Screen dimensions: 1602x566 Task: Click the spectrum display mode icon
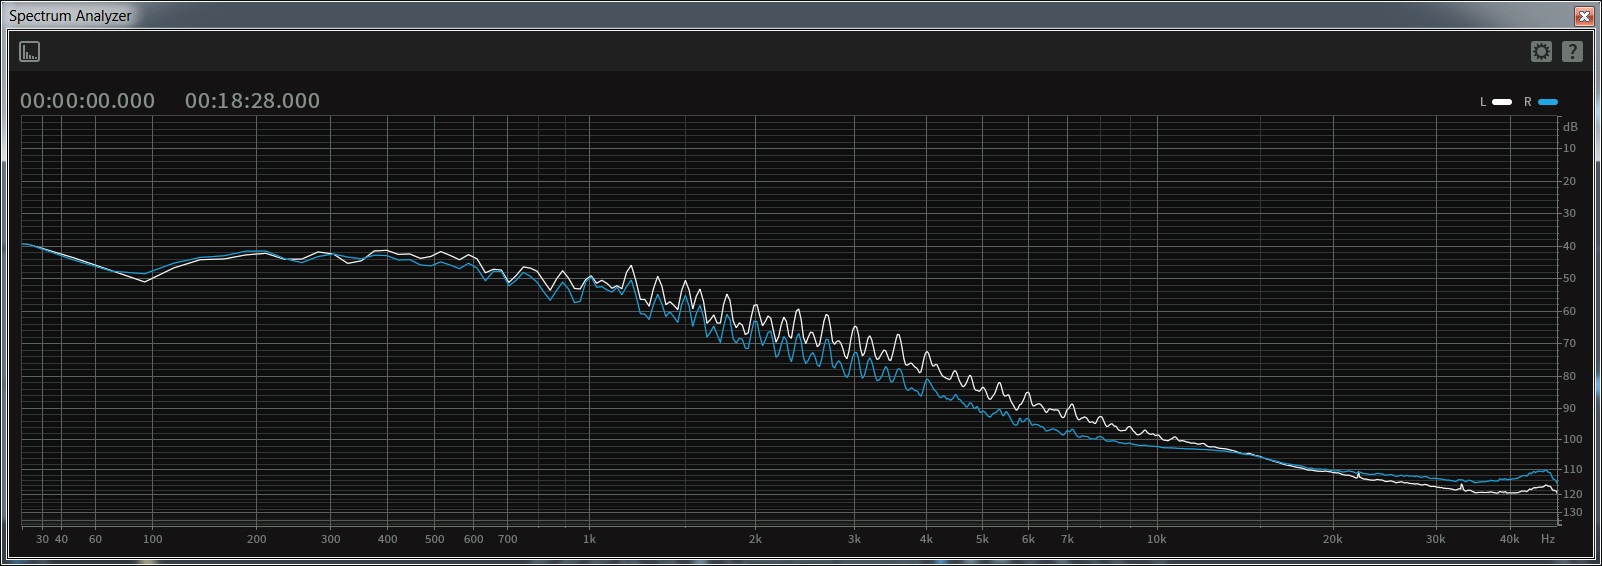click(x=30, y=52)
